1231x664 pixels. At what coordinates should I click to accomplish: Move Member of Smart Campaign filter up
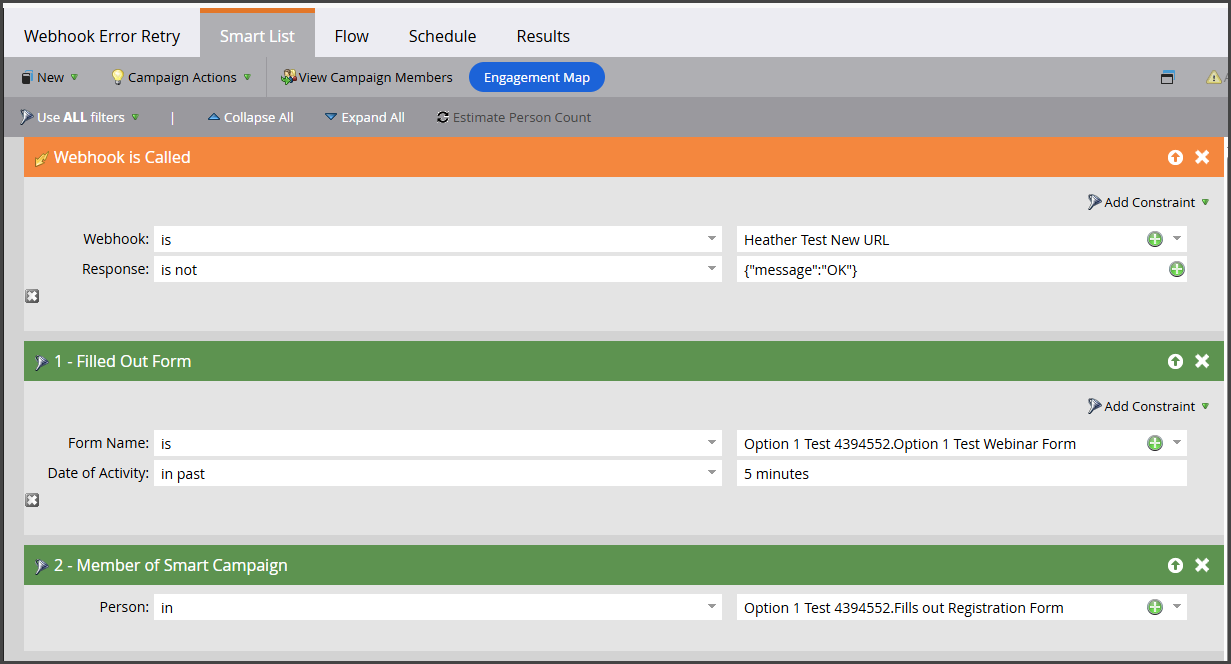1175,565
